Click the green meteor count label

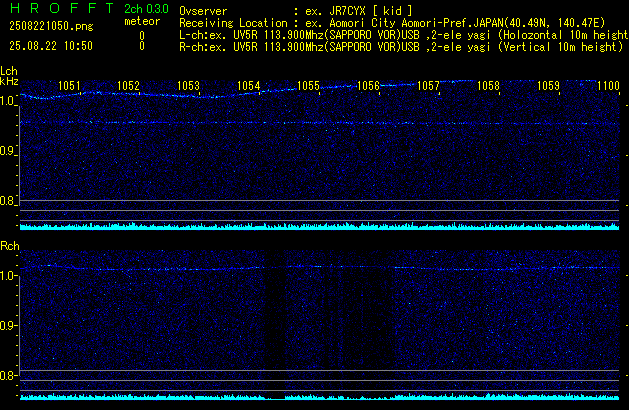tap(142, 21)
